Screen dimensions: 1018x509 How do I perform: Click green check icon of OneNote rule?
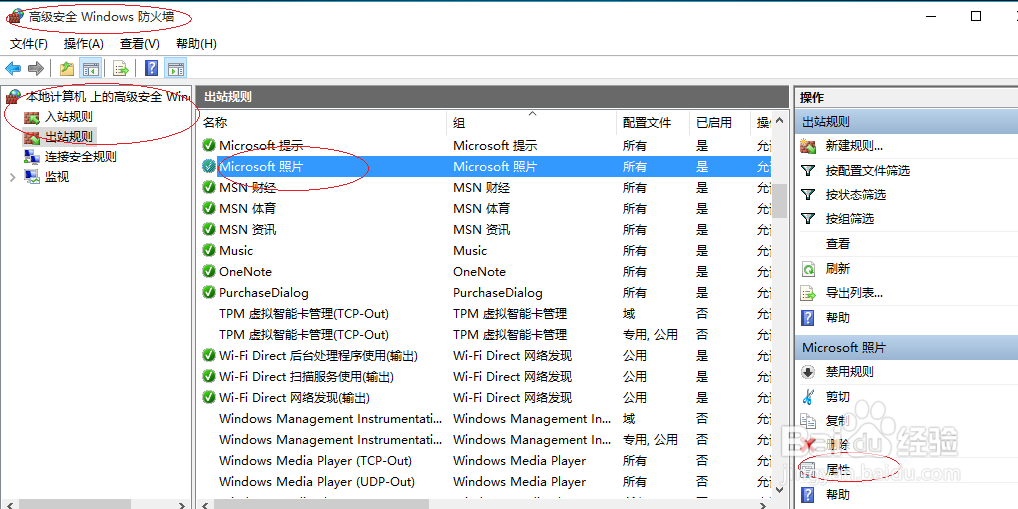point(208,271)
